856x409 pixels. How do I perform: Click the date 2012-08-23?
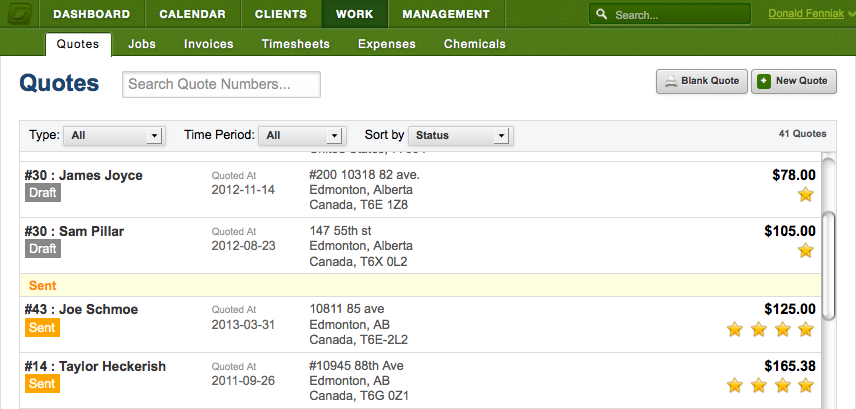(243, 246)
